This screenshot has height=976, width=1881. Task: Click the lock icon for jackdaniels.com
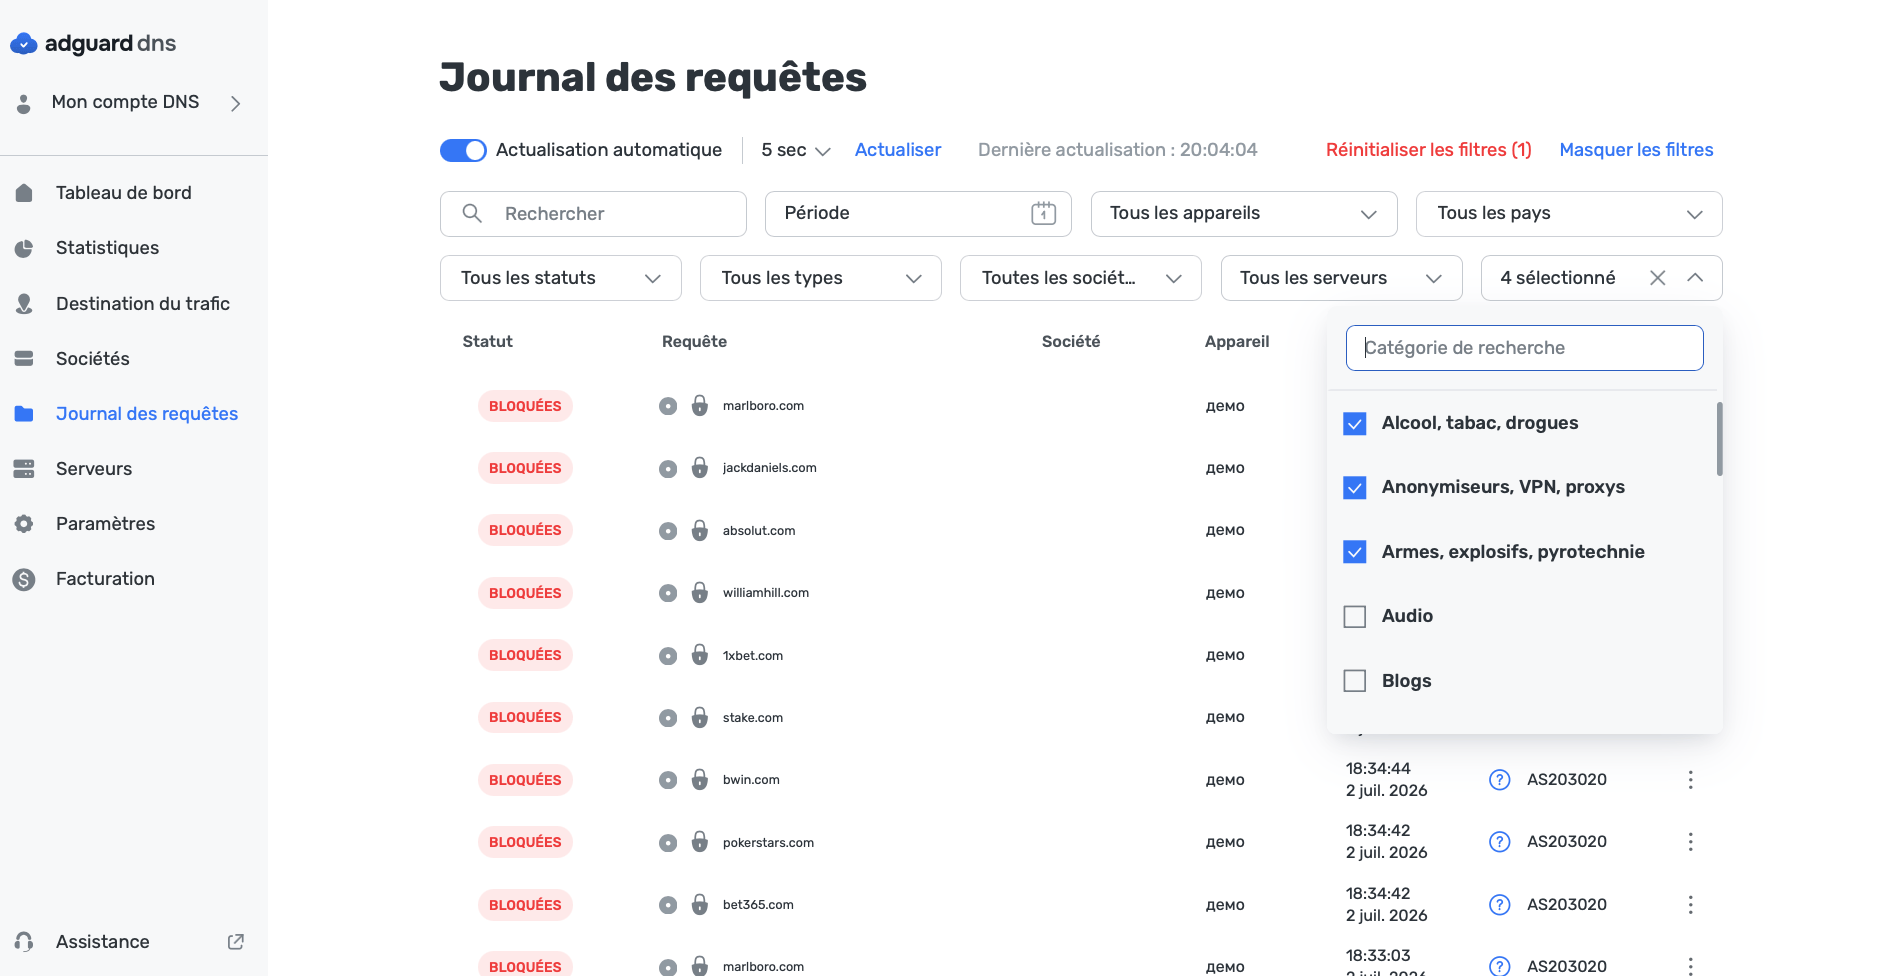tap(700, 467)
